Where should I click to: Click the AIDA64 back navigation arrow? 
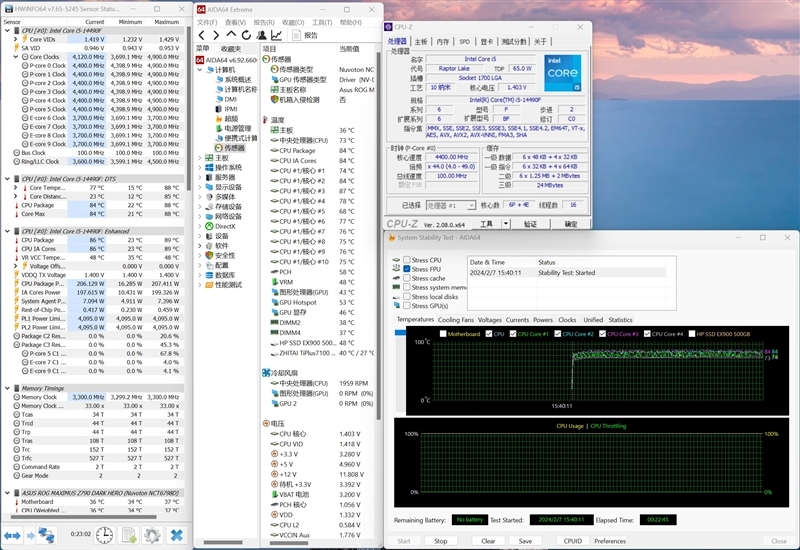[201, 35]
